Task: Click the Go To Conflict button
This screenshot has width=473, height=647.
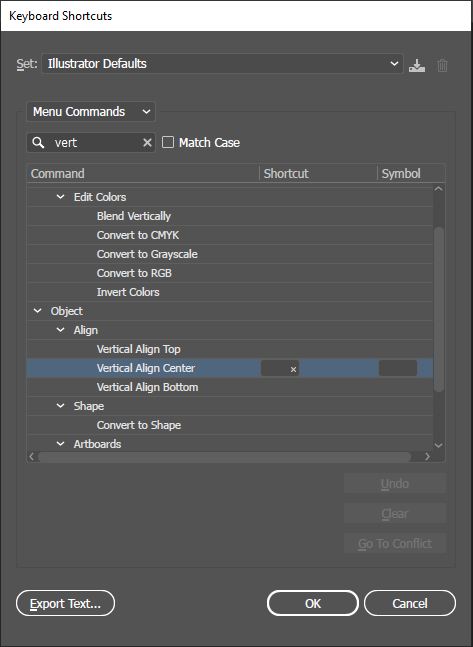Action: [395, 543]
